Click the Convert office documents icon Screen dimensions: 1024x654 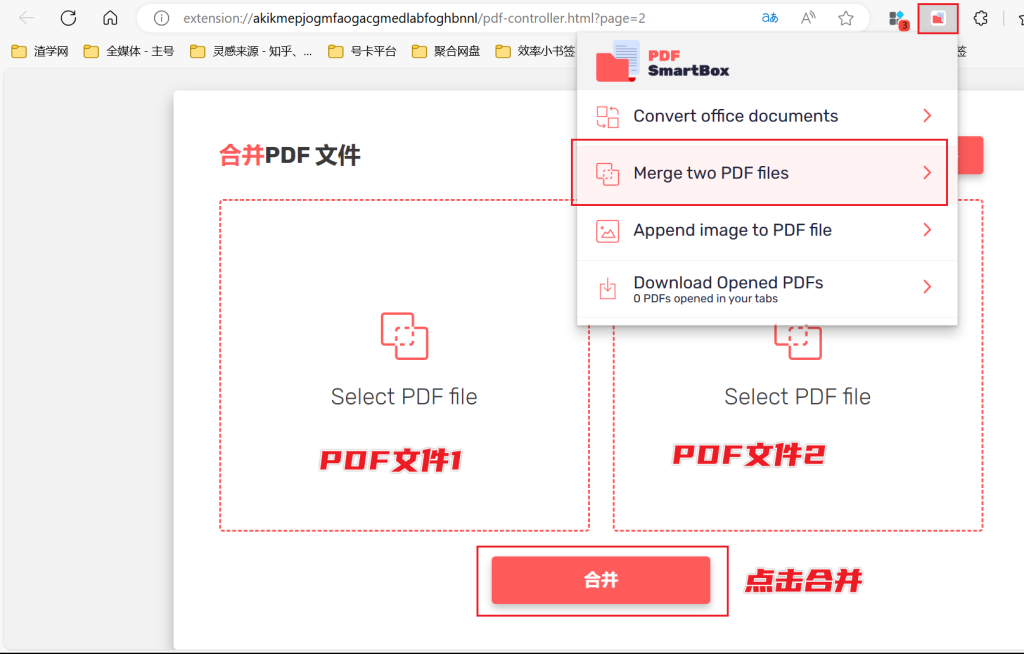click(x=607, y=116)
